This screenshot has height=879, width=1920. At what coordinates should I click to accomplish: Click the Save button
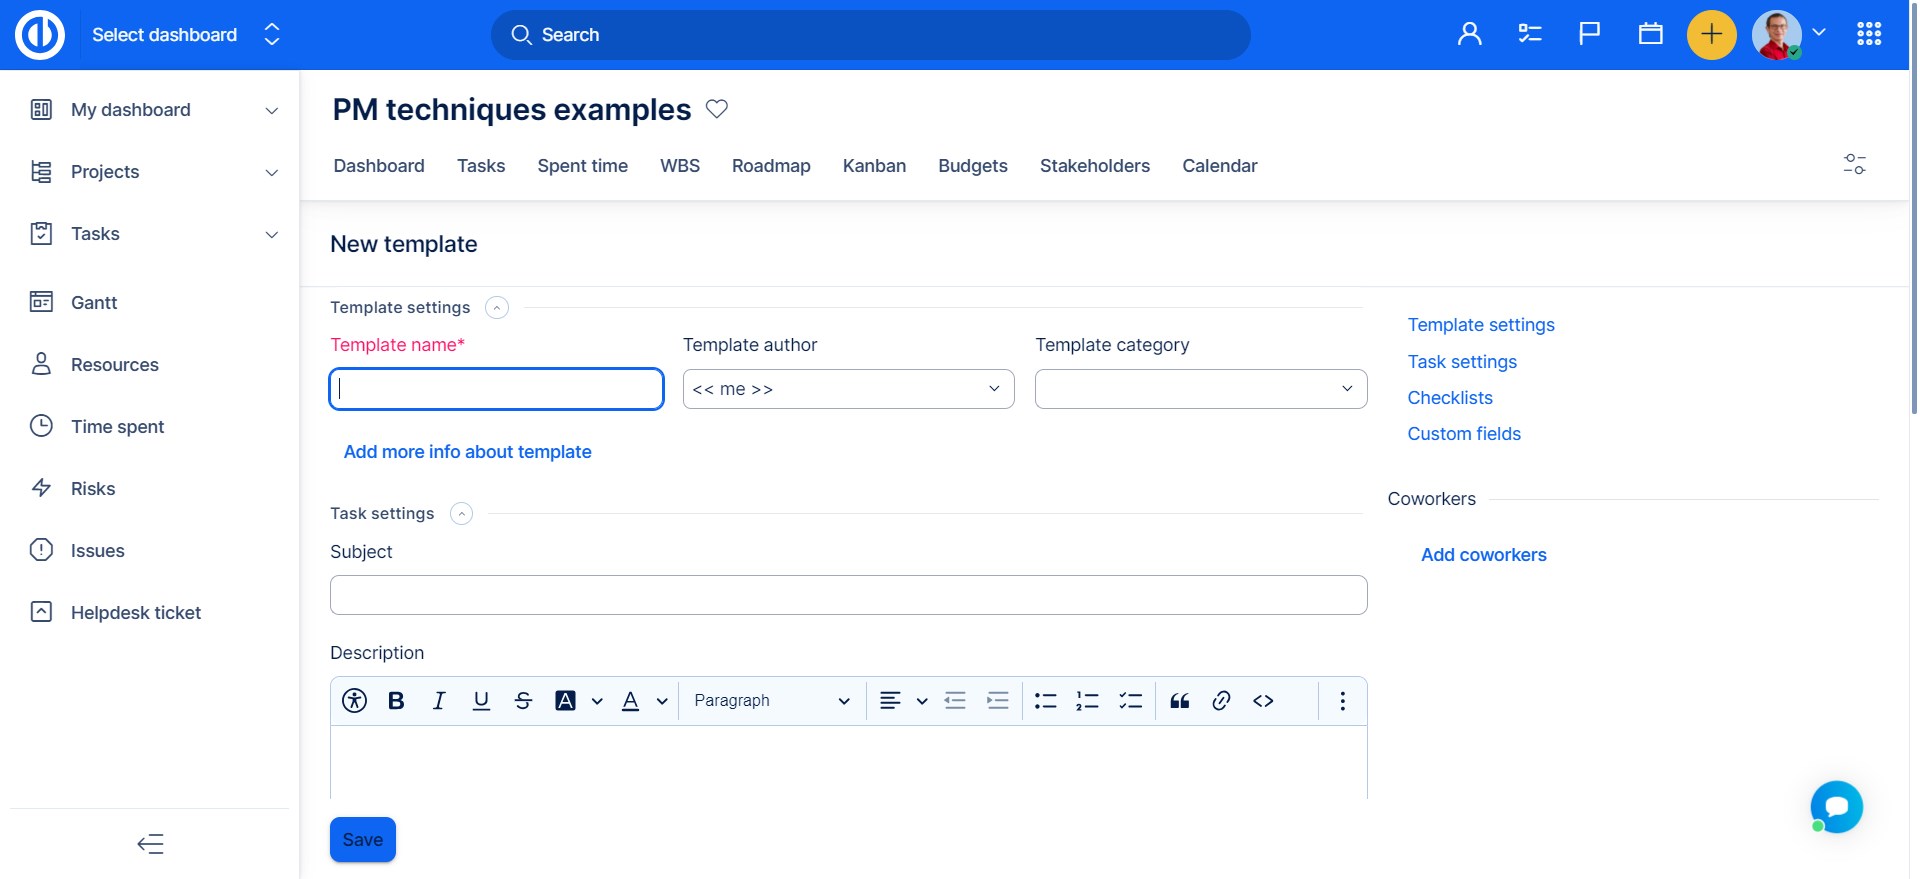pos(362,840)
